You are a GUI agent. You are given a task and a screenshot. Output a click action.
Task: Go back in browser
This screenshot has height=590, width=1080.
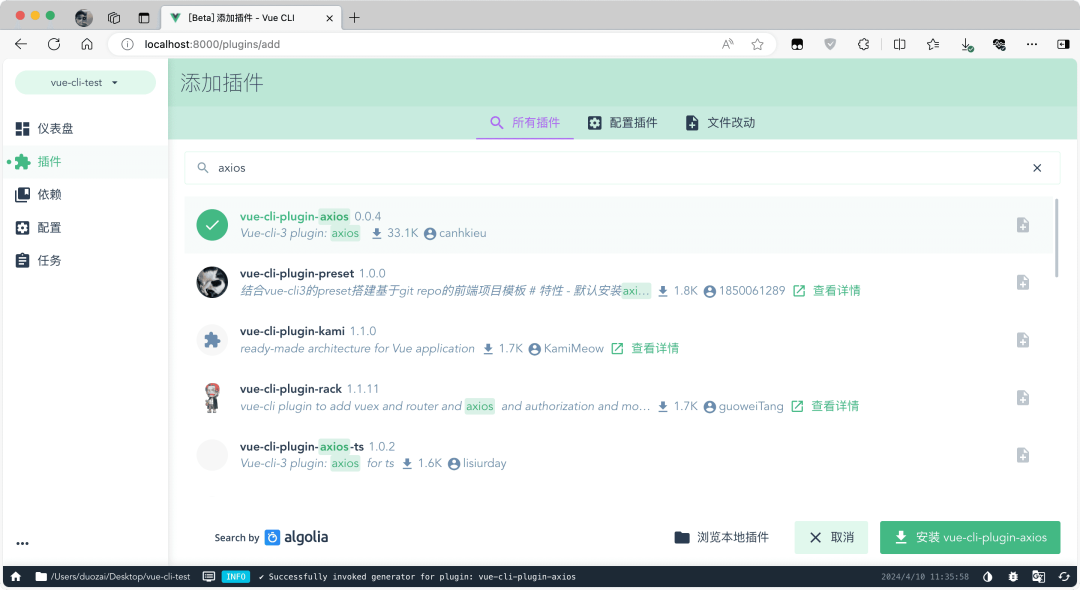21,44
